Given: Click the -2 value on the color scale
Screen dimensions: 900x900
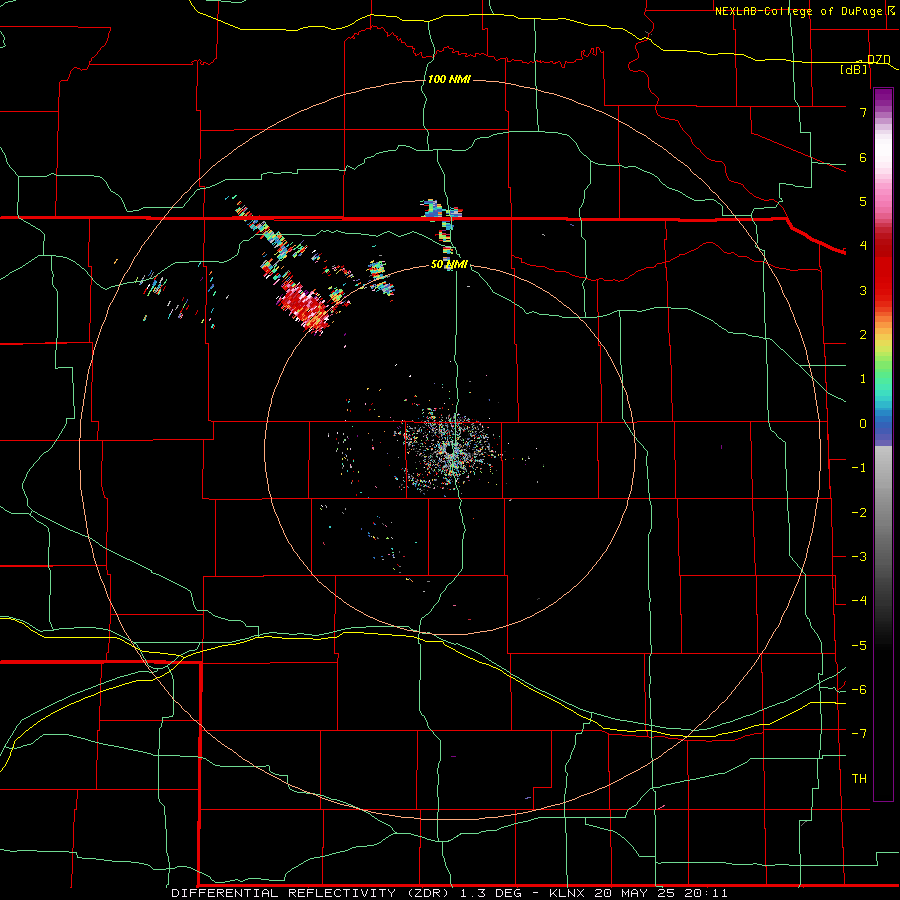Looking at the screenshot, I should [x=859, y=512].
